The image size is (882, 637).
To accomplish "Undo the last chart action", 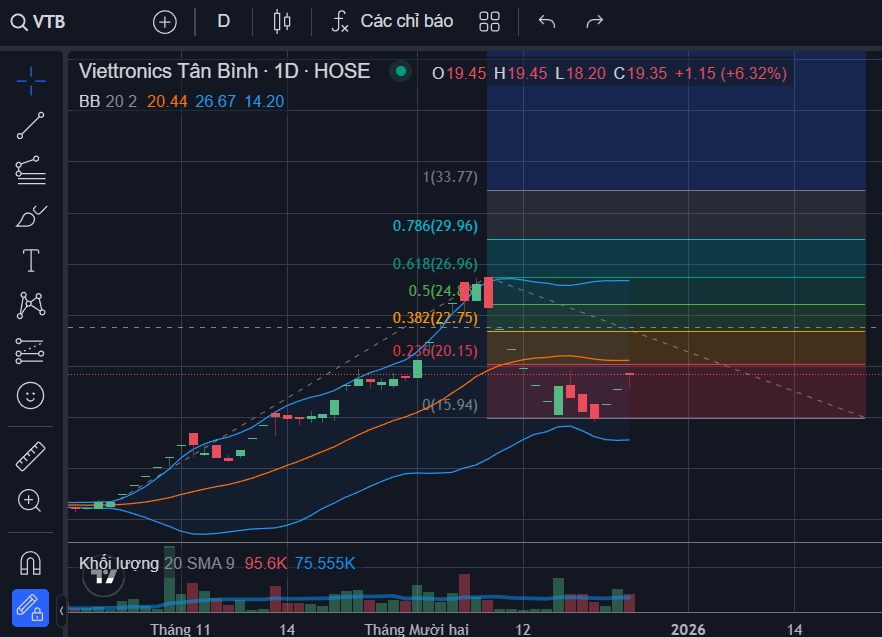I will coord(547,22).
